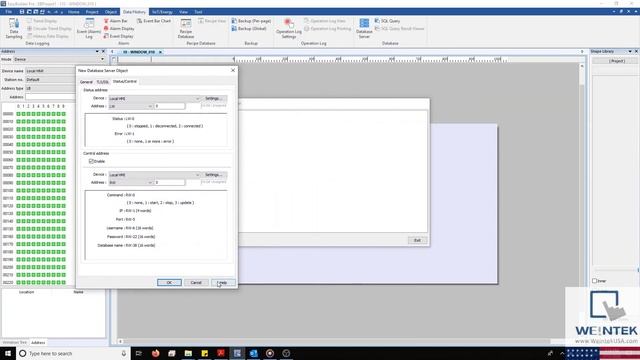The height and width of the screenshot is (360, 640).
Task: Select Backup (Global) in the ribbon
Action: (249, 29)
